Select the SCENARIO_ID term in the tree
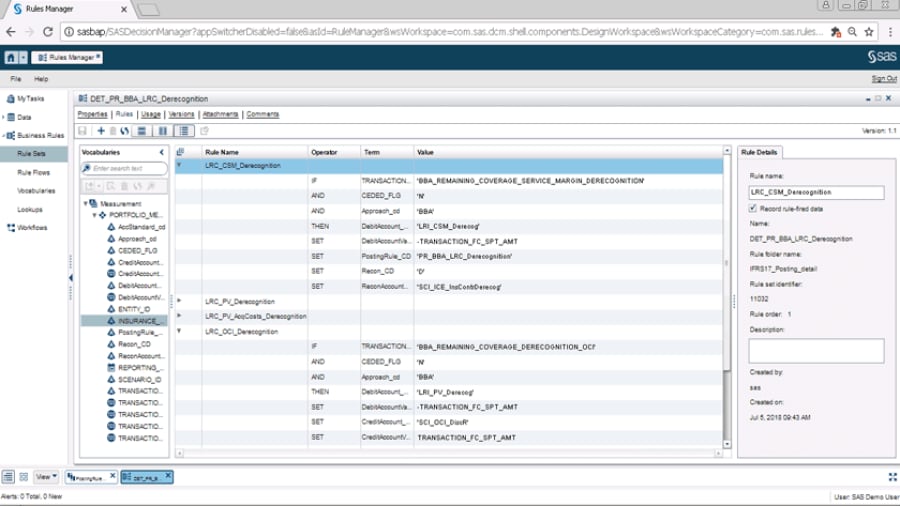The height and width of the screenshot is (506, 900). 139,379
